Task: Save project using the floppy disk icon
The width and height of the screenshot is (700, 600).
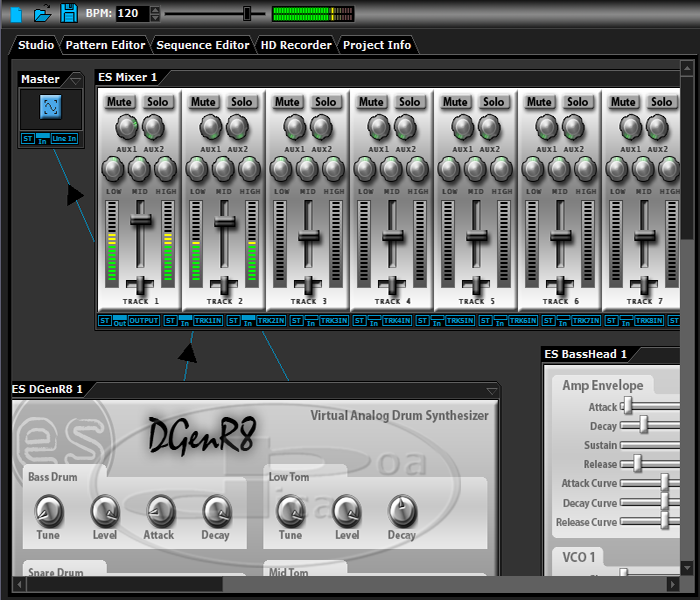Action: (x=68, y=14)
